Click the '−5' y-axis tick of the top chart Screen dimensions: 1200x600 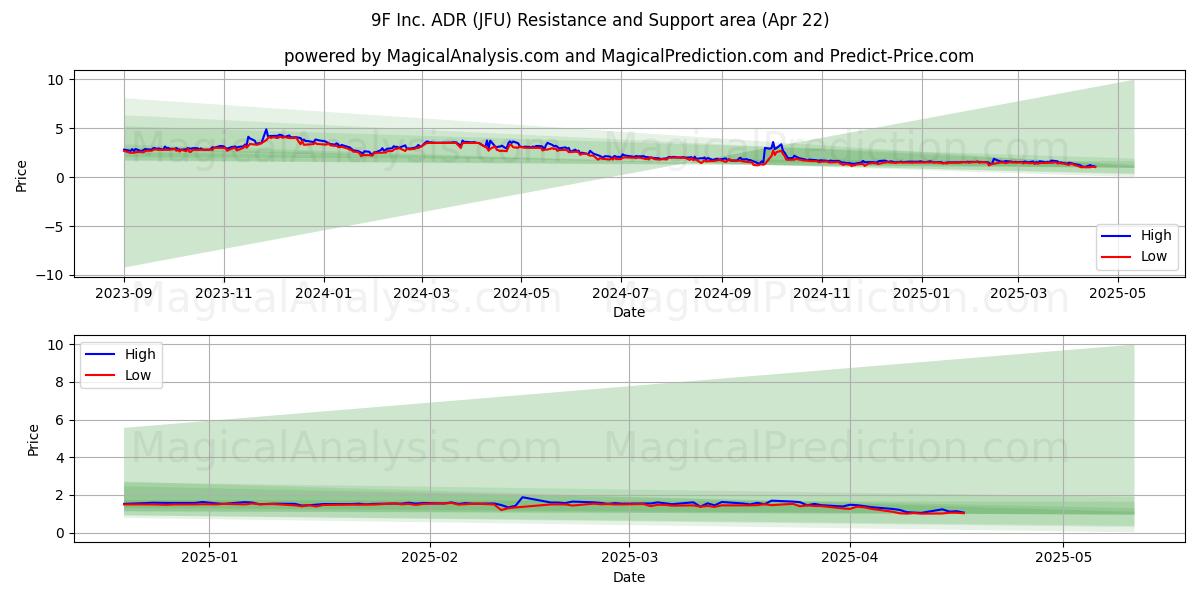click(56, 226)
